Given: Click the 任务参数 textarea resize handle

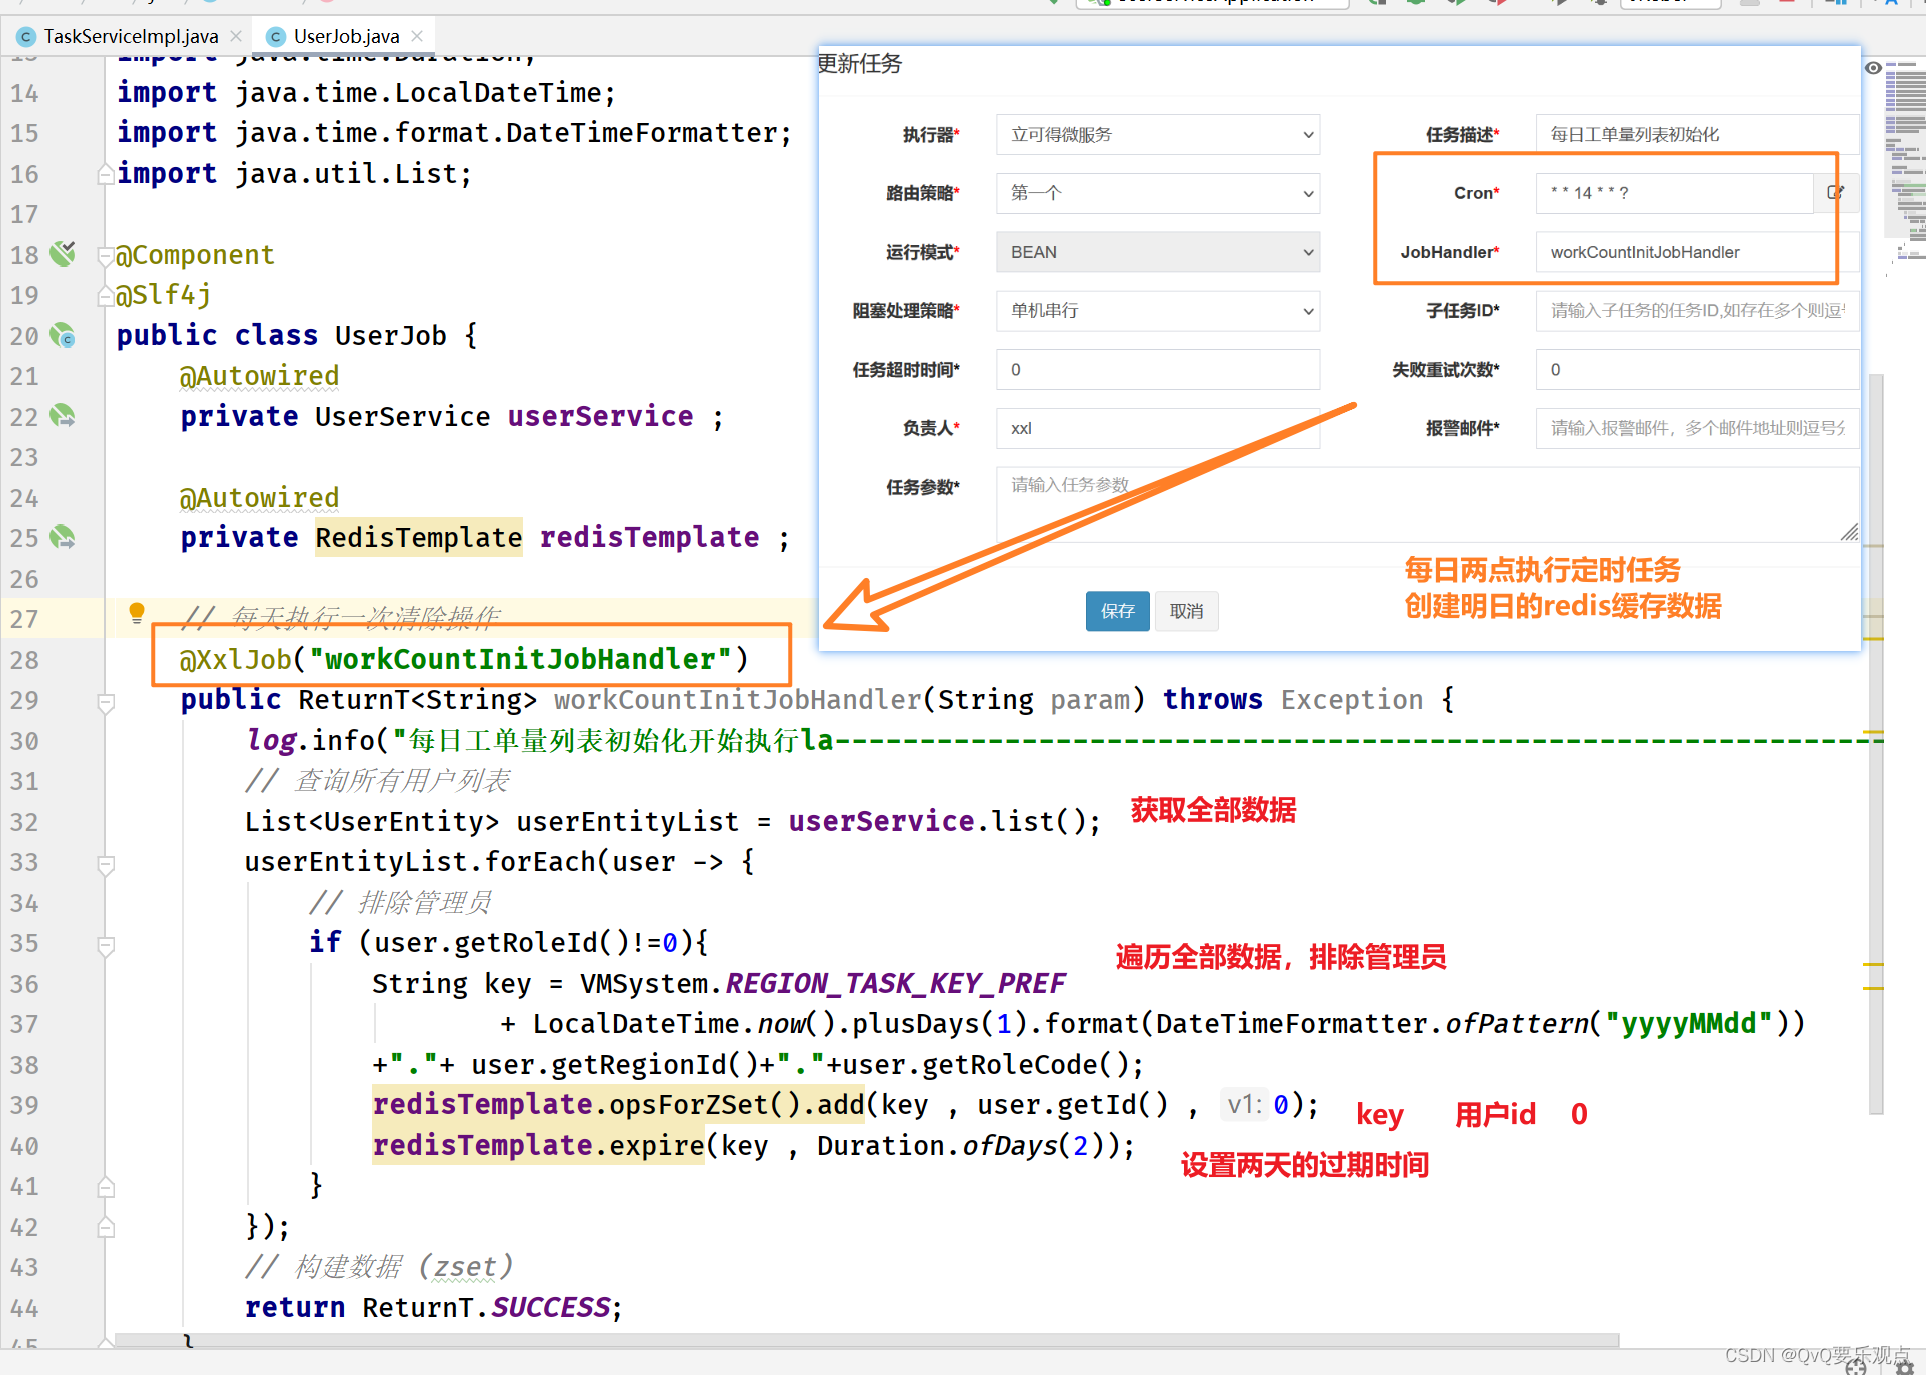Looking at the screenshot, I should pos(1849,533).
